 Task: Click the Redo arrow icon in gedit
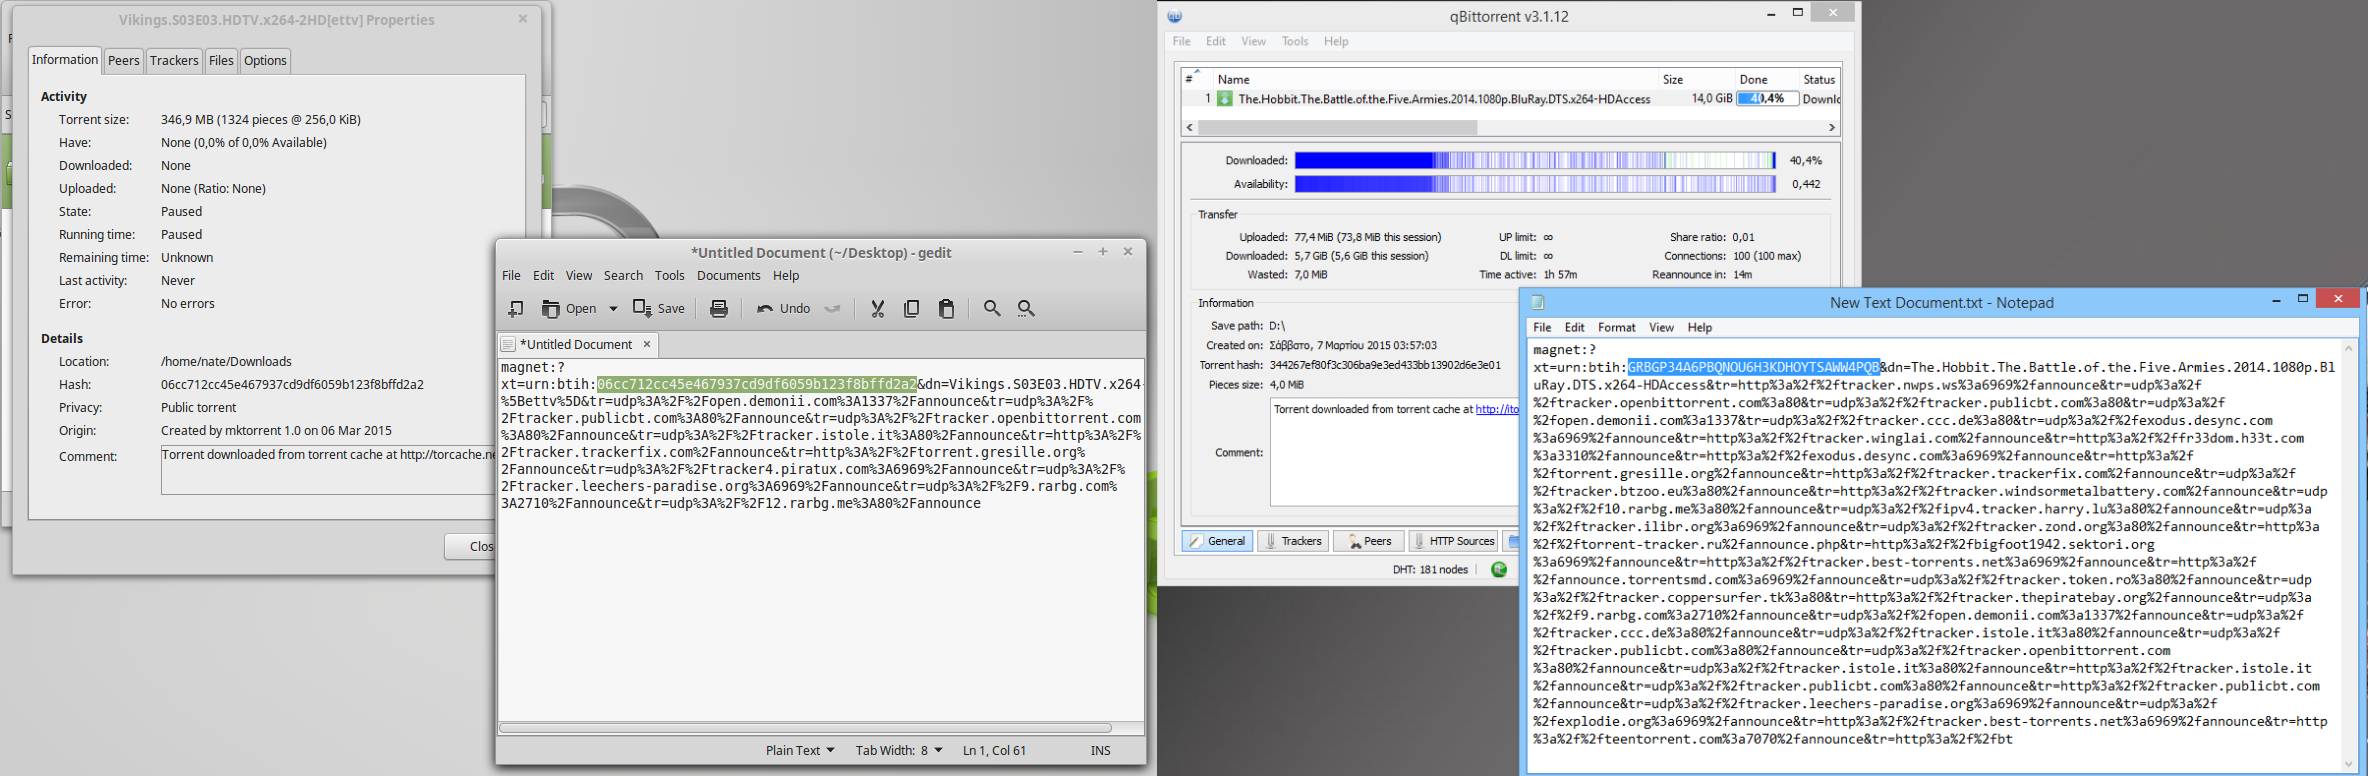[x=832, y=309]
